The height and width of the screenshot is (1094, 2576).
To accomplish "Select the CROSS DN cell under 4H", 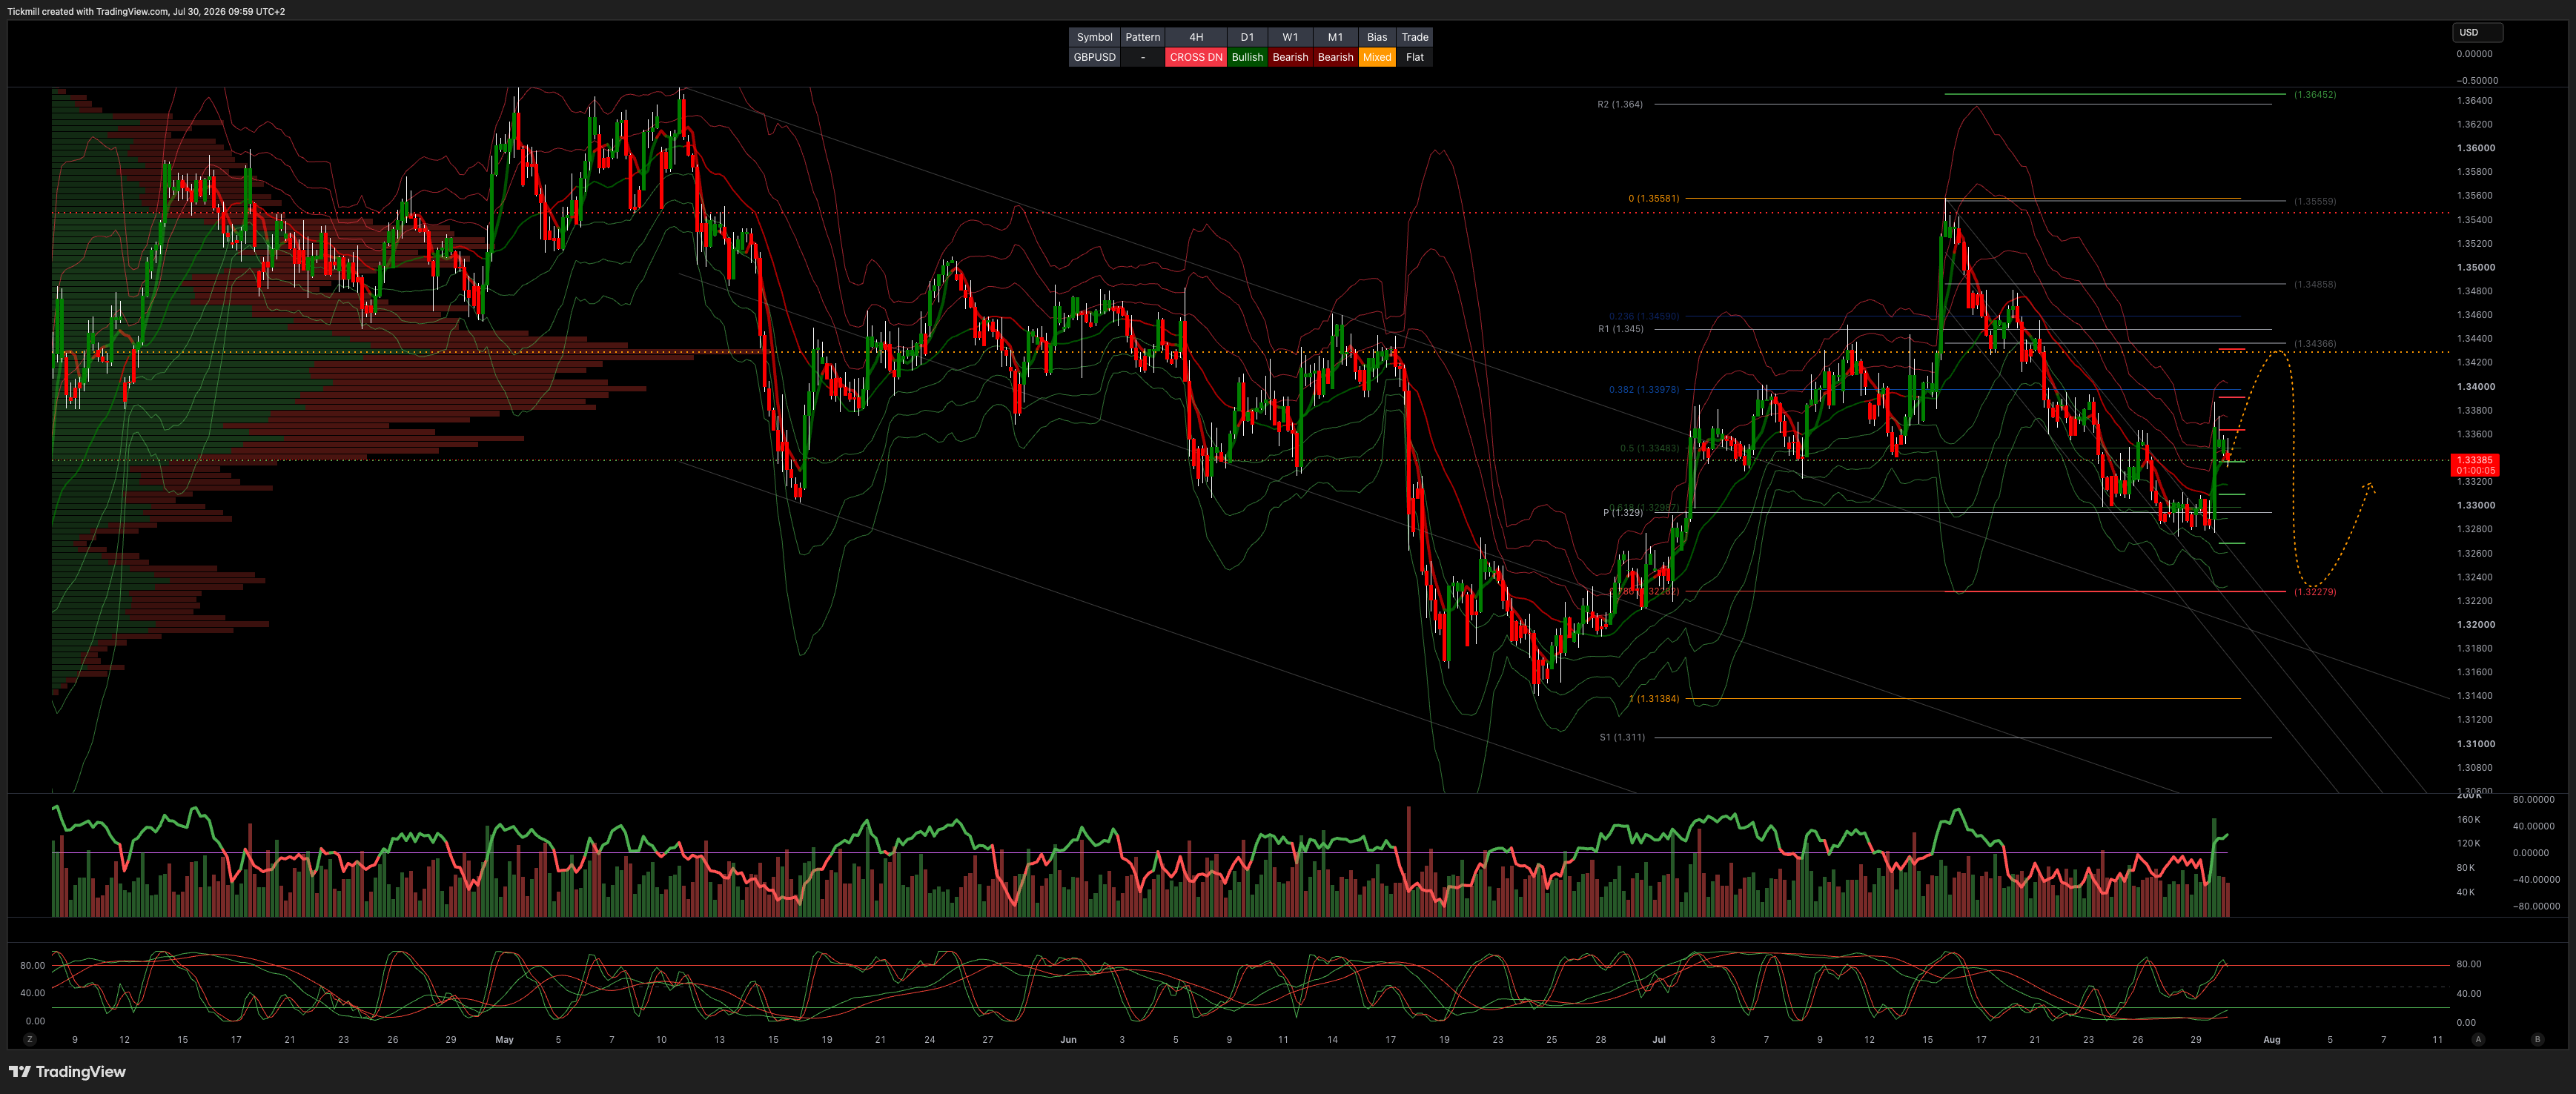I will point(1196,57).
